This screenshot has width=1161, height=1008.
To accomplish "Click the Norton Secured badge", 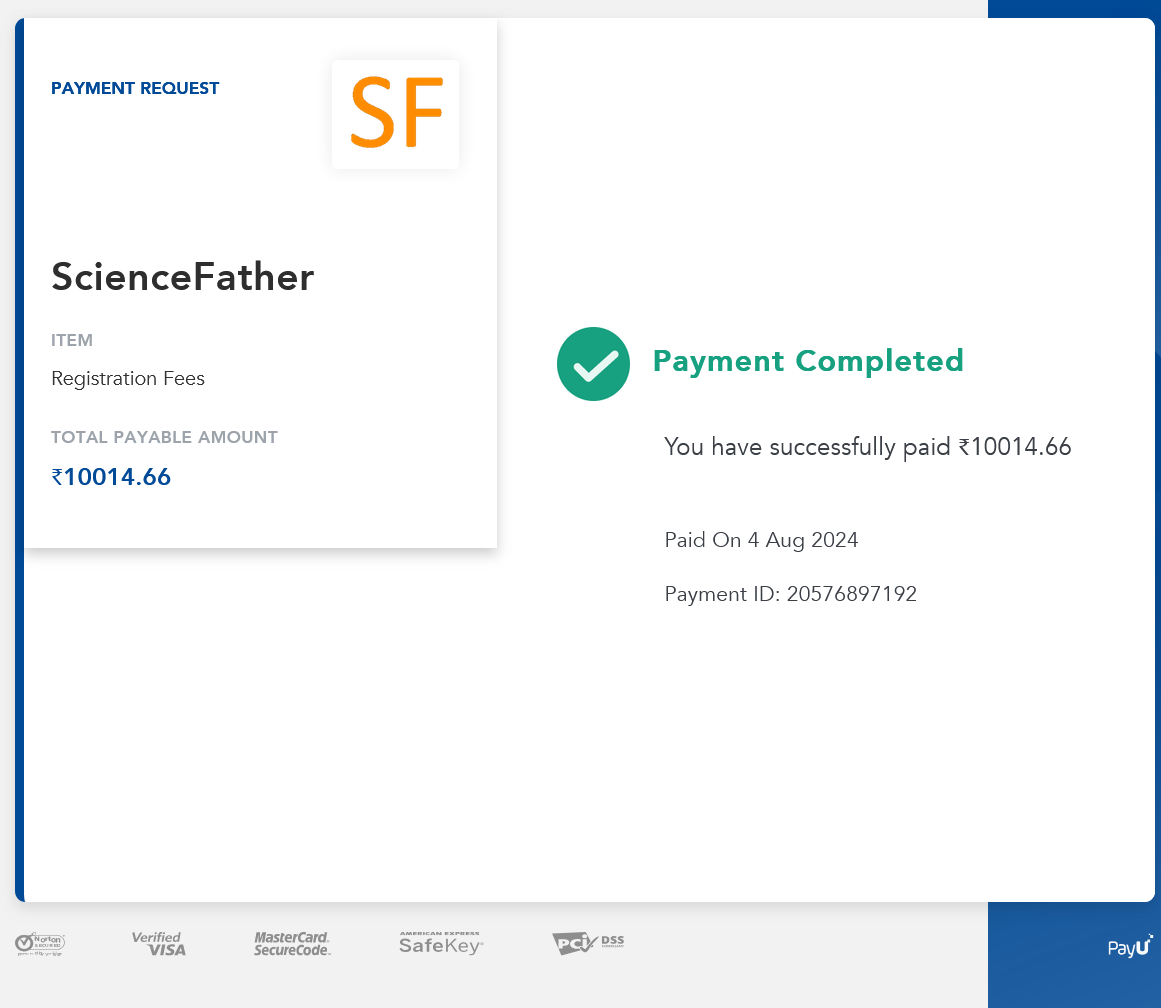I will click(40, 943).
